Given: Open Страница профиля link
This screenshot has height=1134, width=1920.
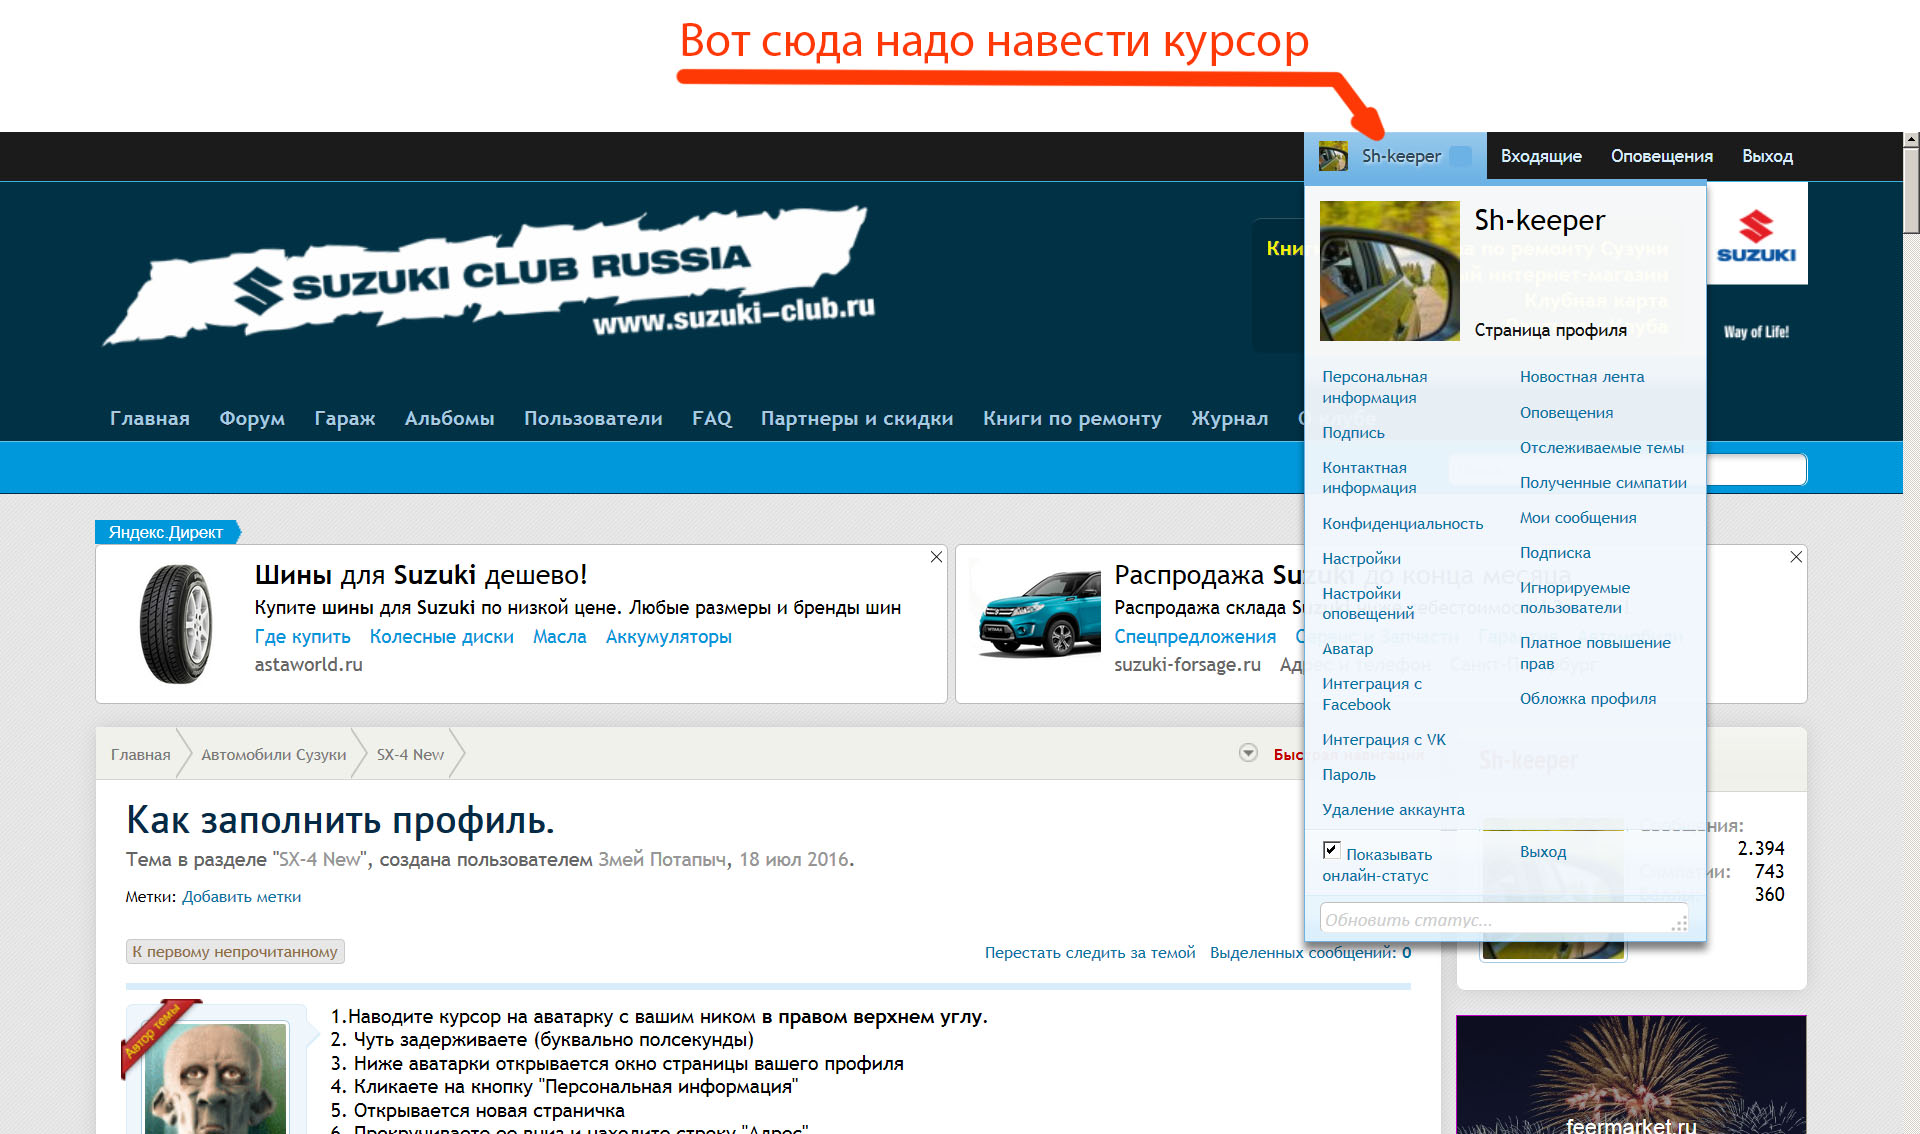Looking at the screenshot, I should pyautogui.click(x=1550, y=330).
